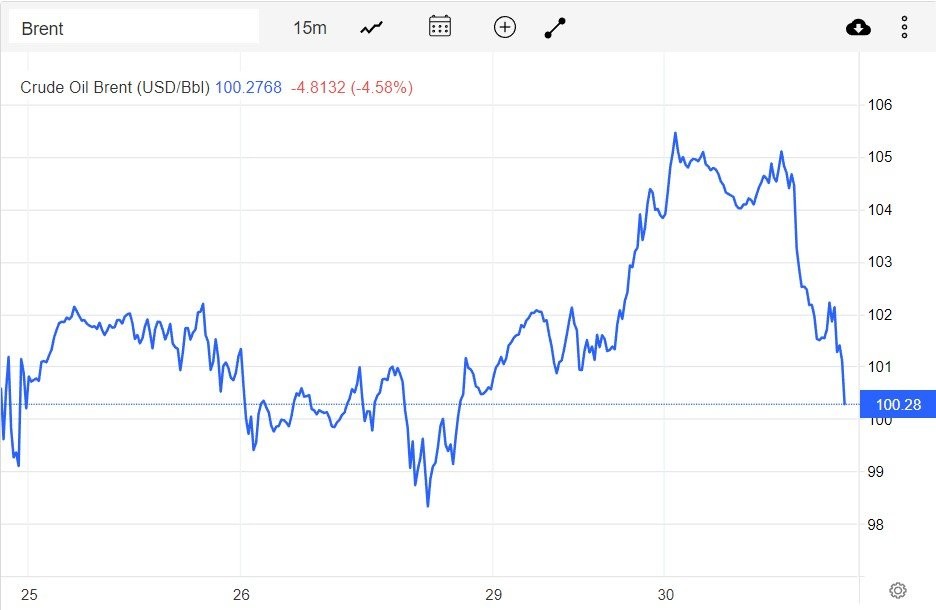Click the Crude Oil Brent (USD/Bbl) legend title
936x610 pixels.
pyautogui.click(x=115, y=88)
